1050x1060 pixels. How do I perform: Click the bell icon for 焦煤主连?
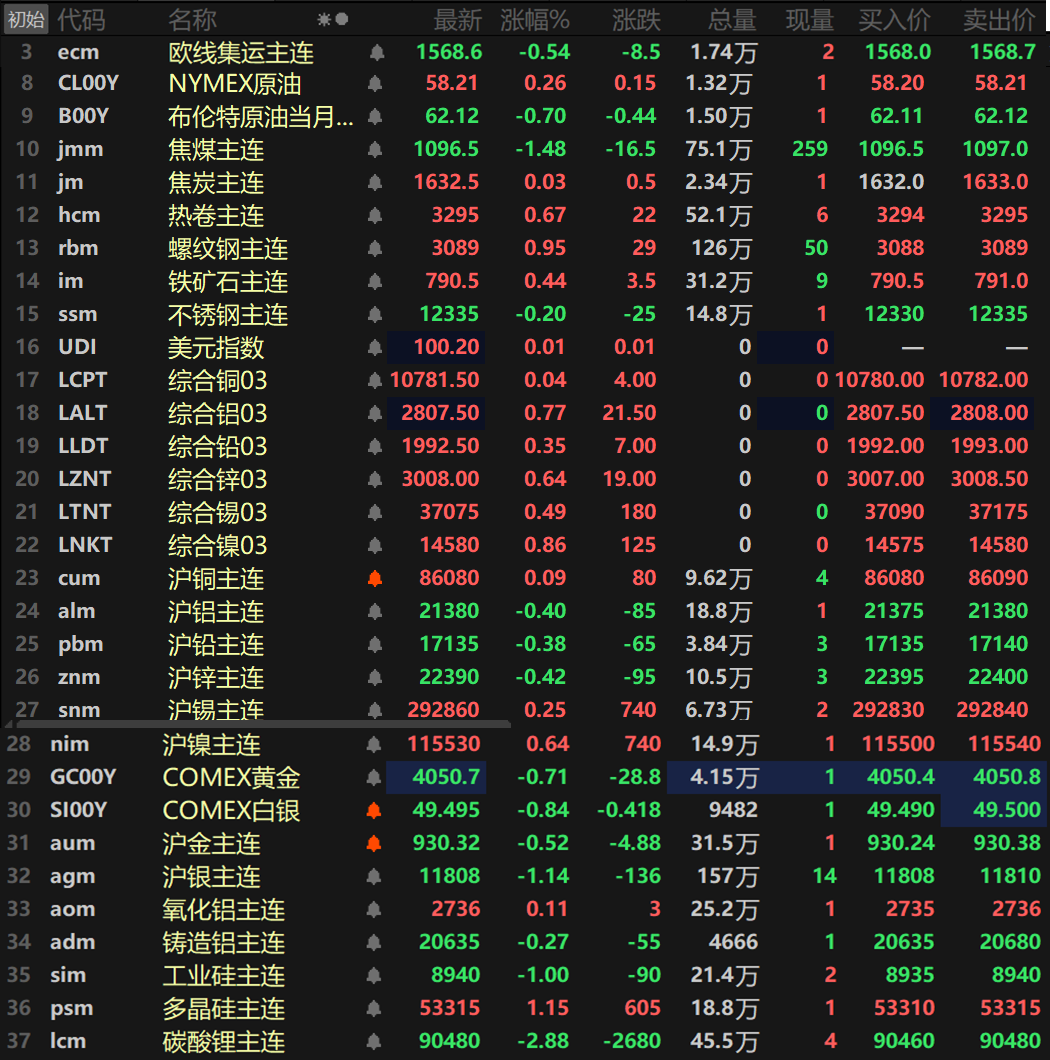[375, 150]
